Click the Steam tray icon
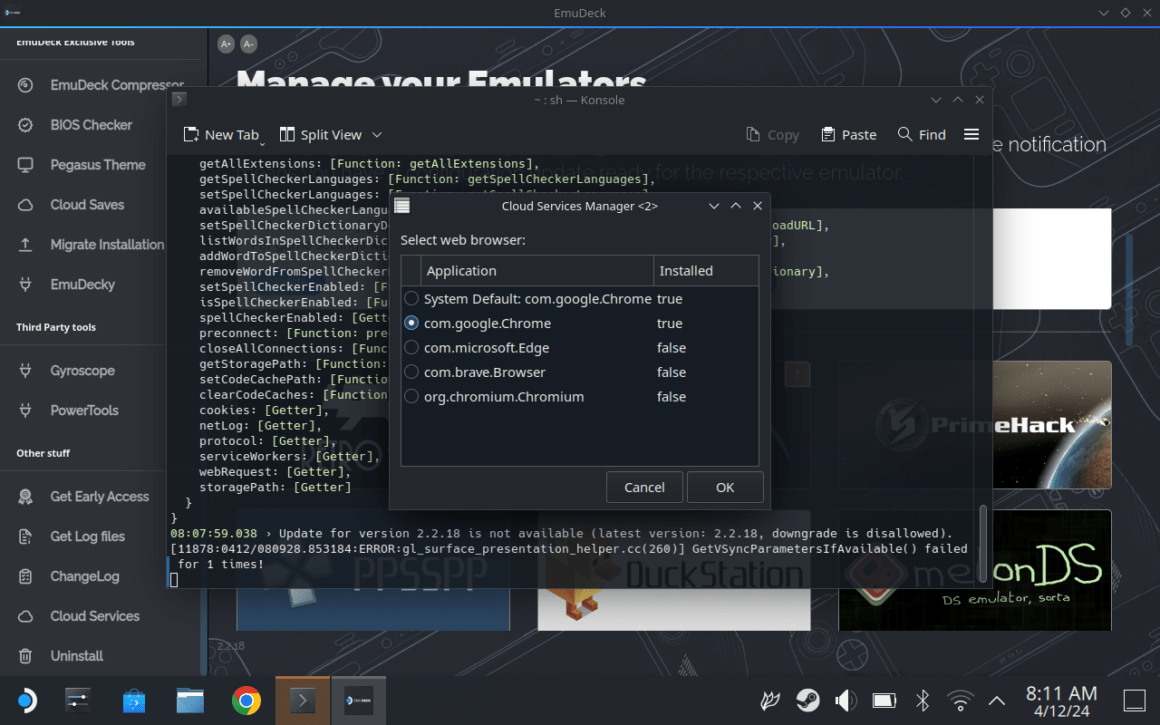 tap(808, 700)
